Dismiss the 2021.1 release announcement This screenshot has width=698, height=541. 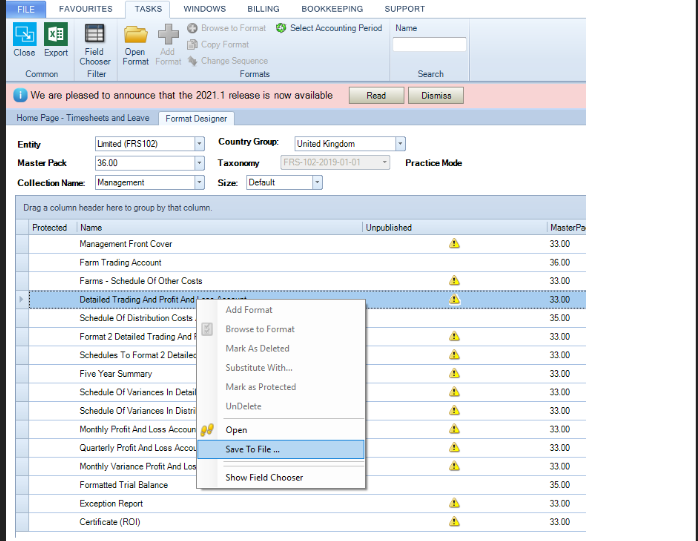[436, 96]
